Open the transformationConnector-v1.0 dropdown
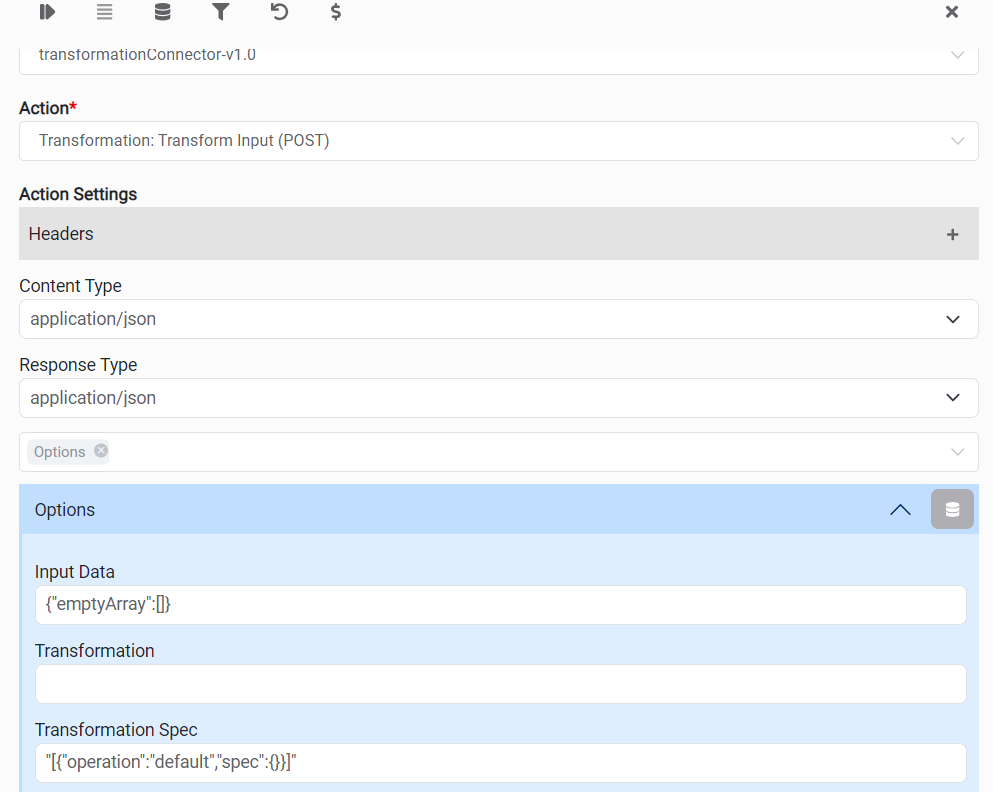993x792 pixels. [x=957, y=56]
